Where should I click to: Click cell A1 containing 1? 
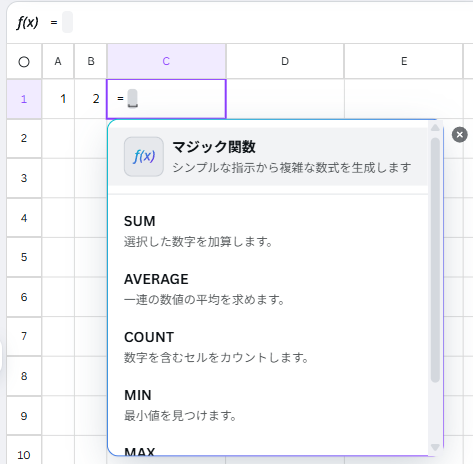click(x=58, y=99)
